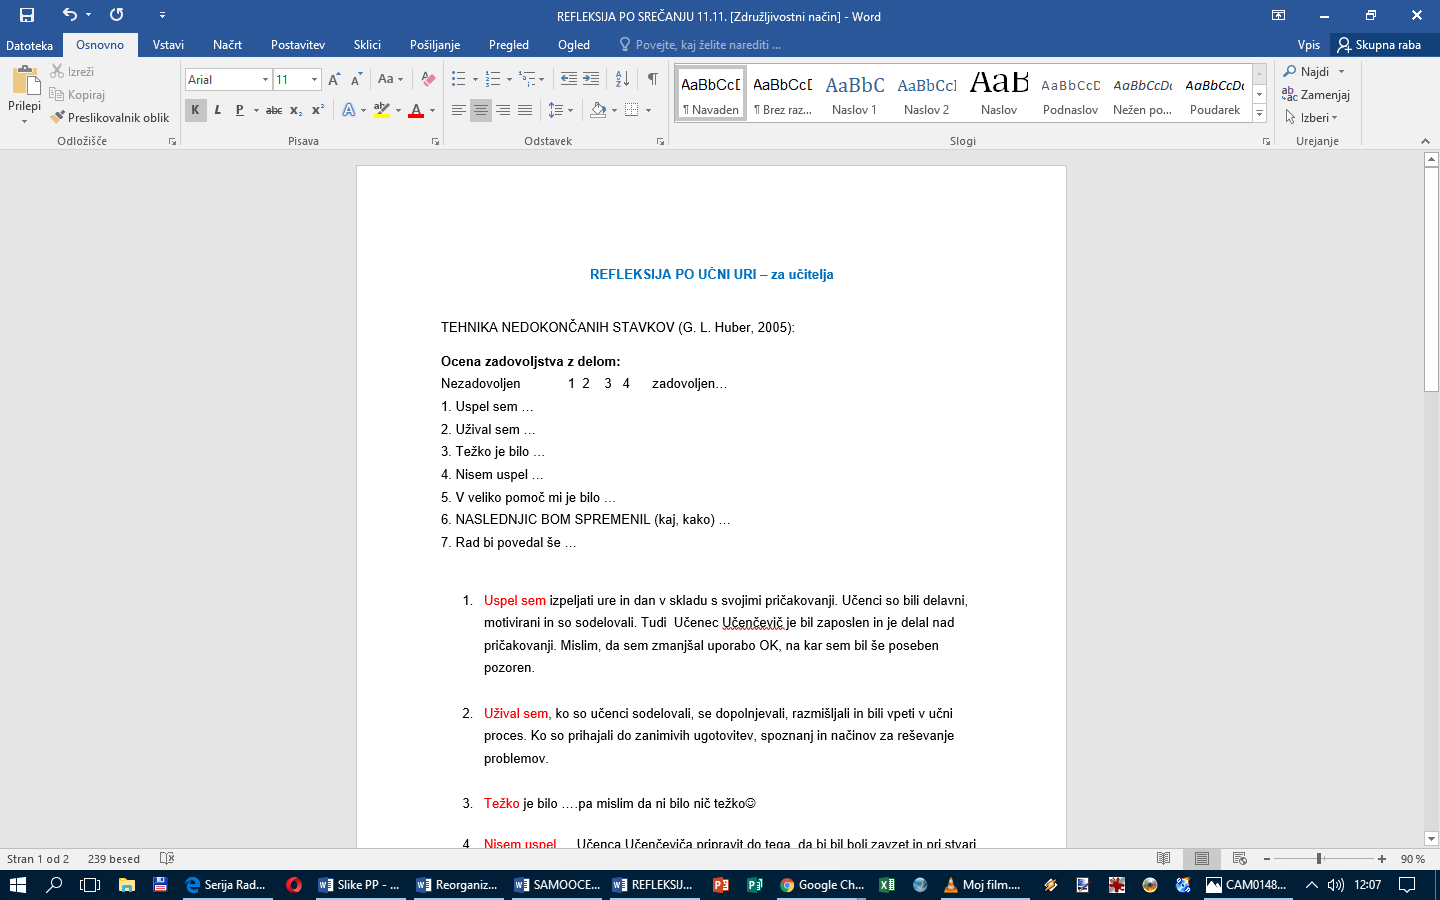Switch to the Pregled tab

point(508,45)
